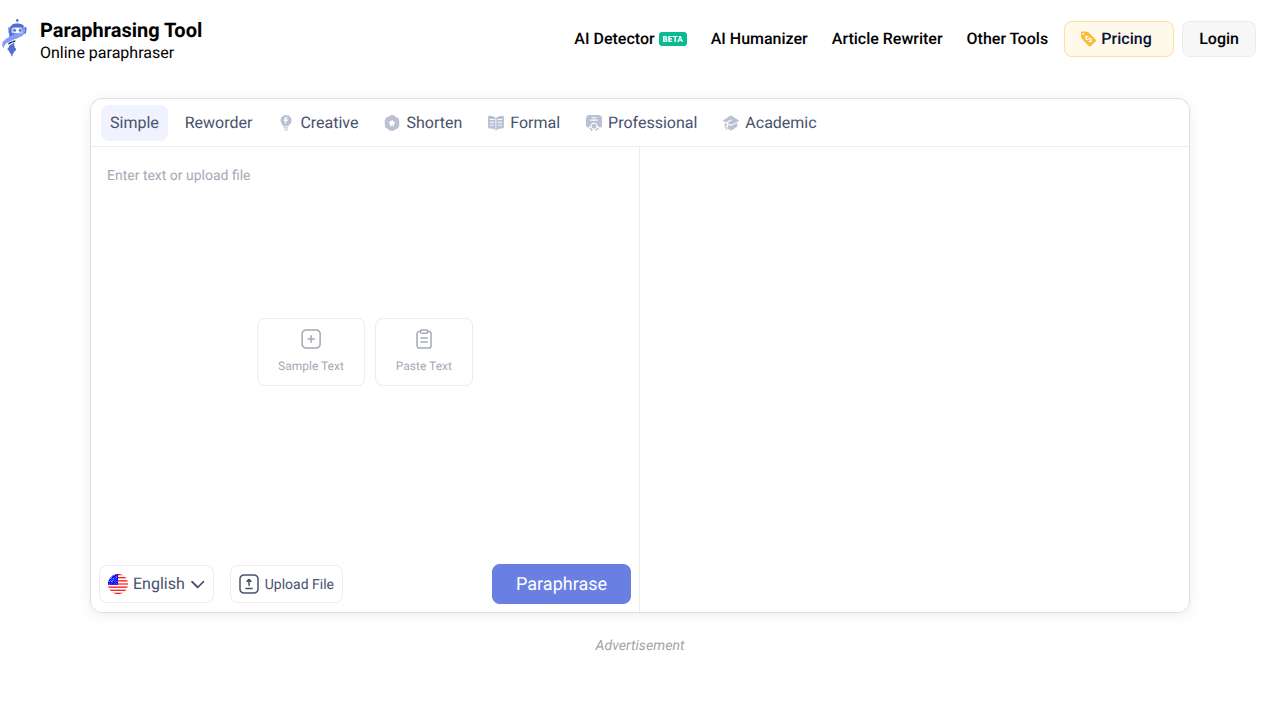Click the upload arrow icon beside Upload File
The image size is (1280, 720).
pos(248,583)
